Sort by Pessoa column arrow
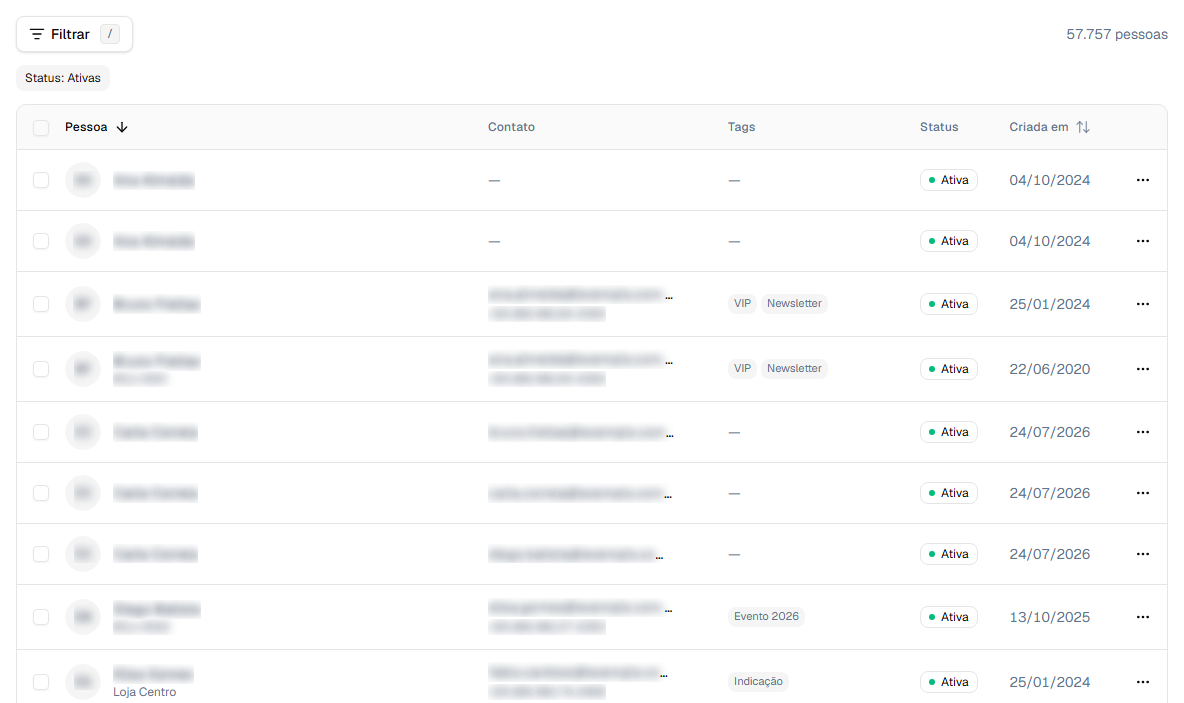1184x703 pixels. click(x=122, y=127)
